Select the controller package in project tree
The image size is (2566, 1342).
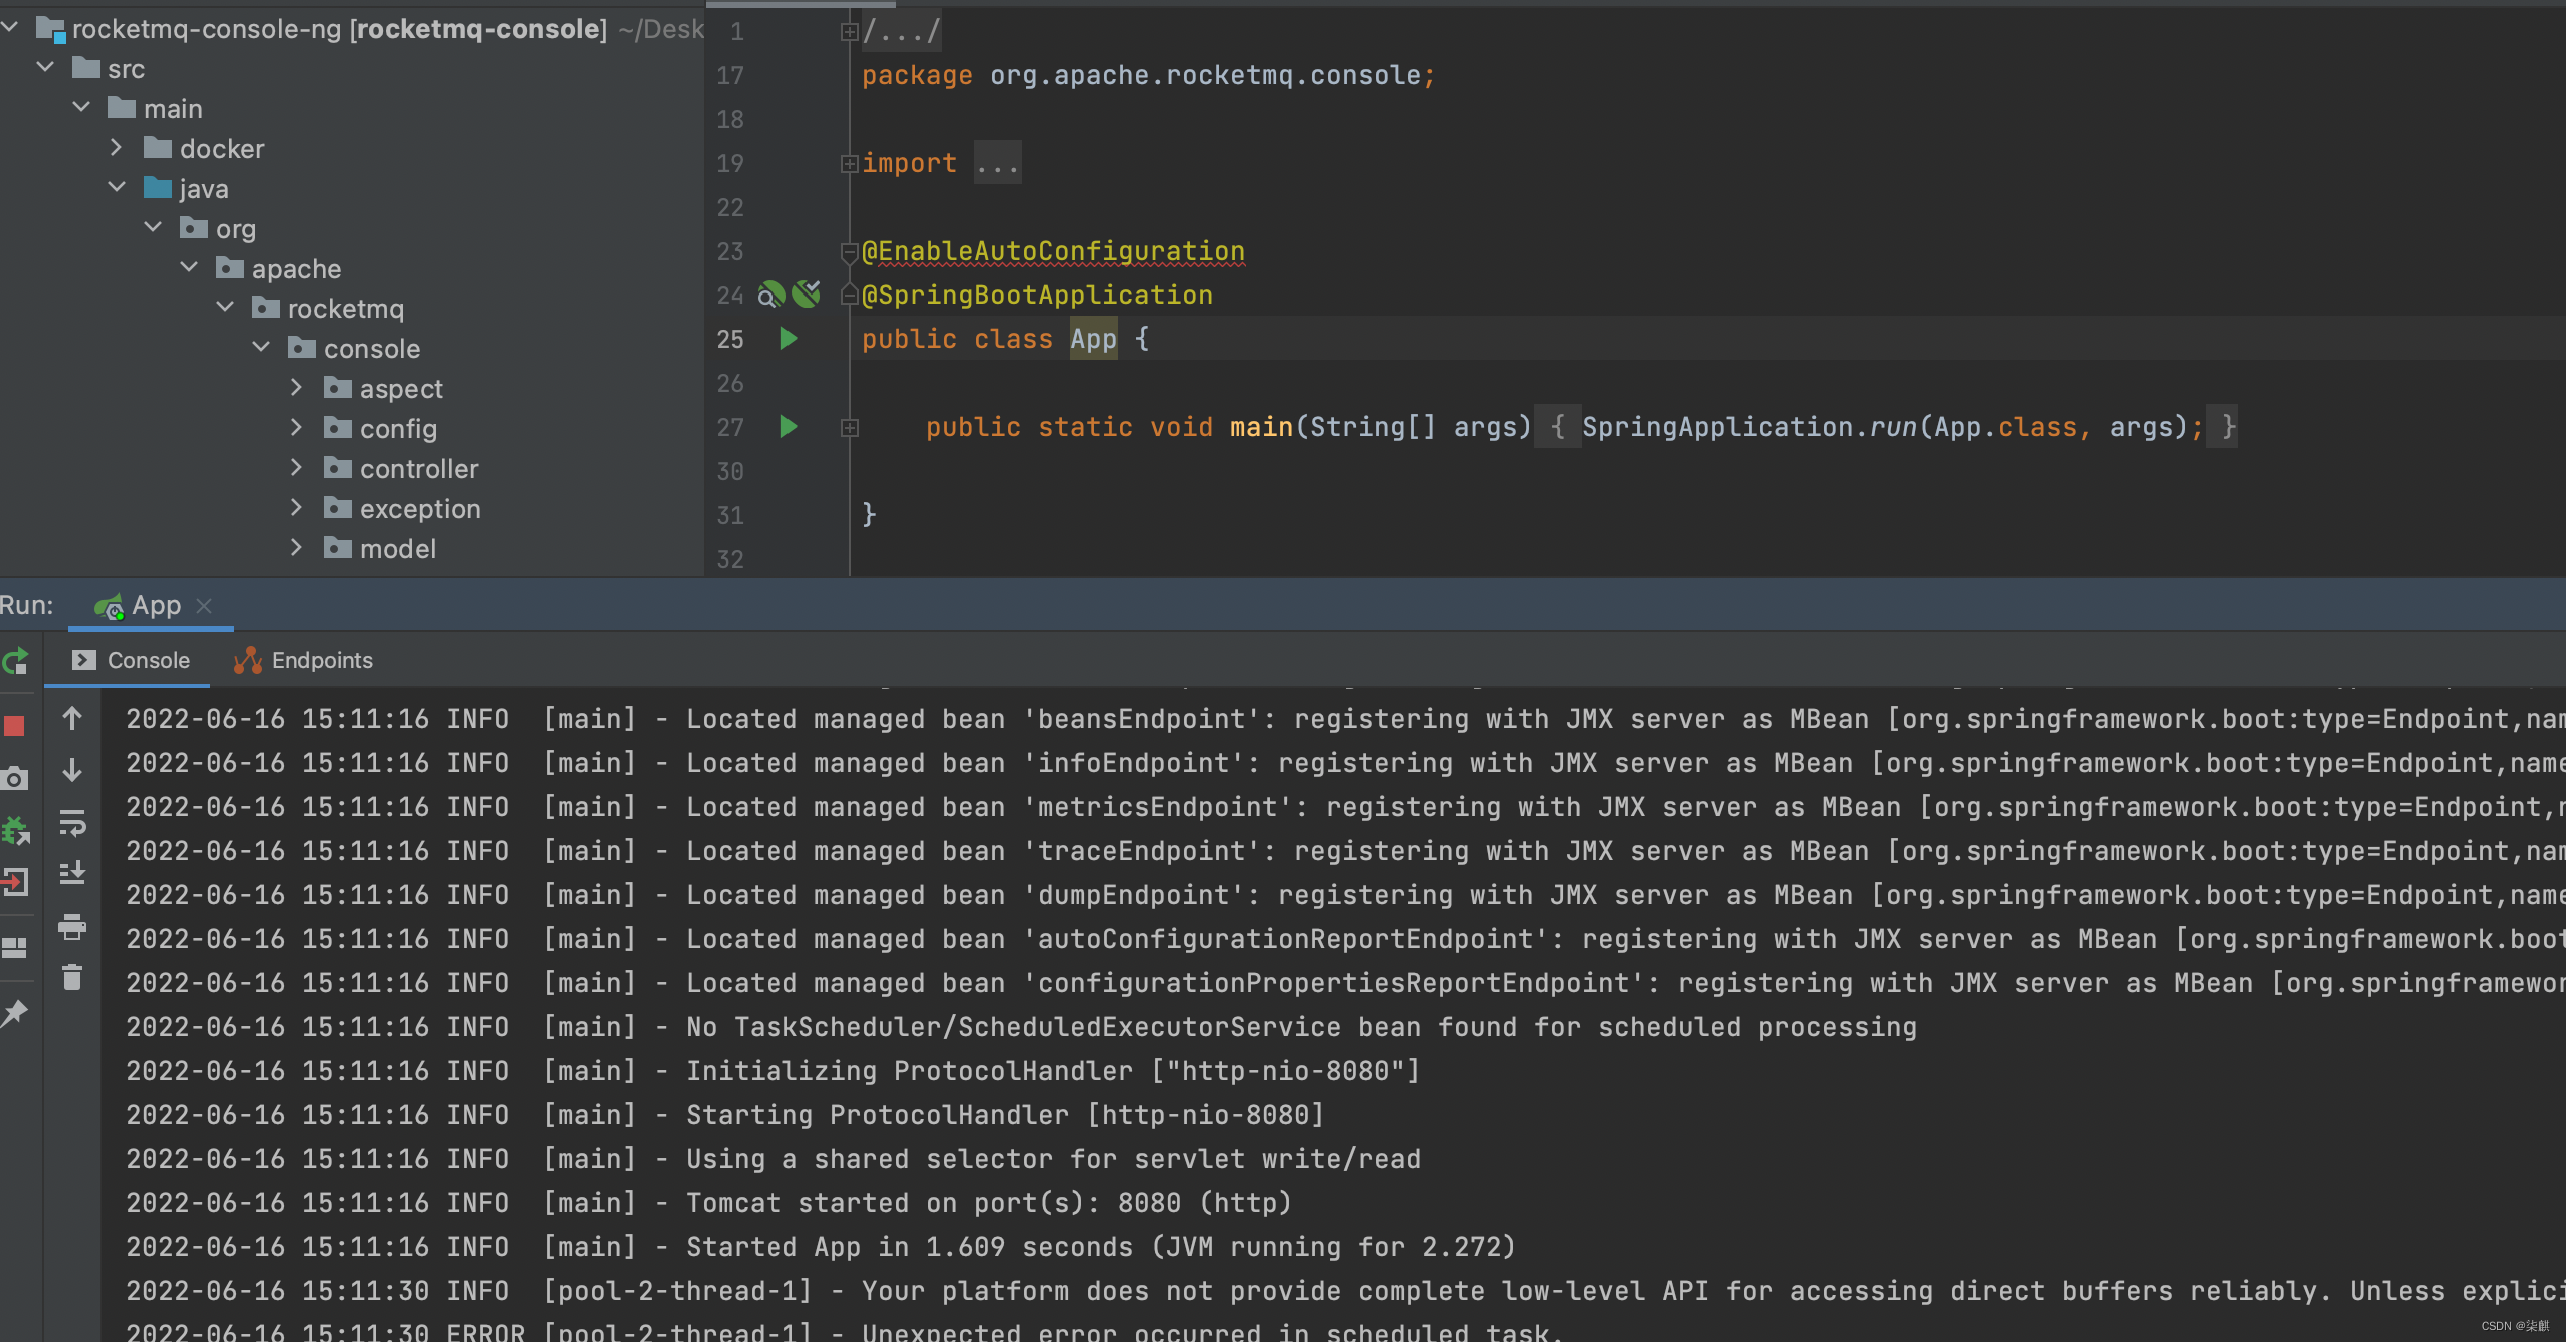(x=419, y=468)
